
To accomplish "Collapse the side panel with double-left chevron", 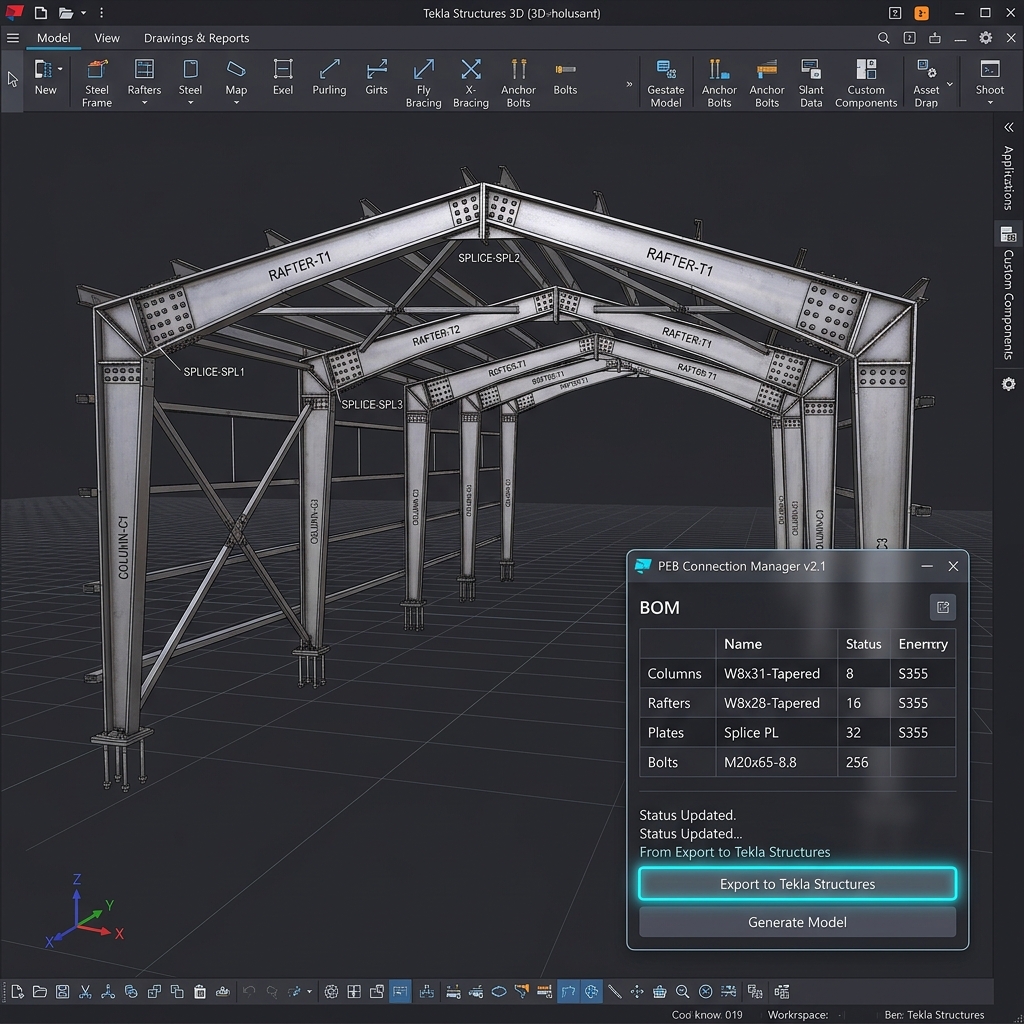I will pos(1008,127).
